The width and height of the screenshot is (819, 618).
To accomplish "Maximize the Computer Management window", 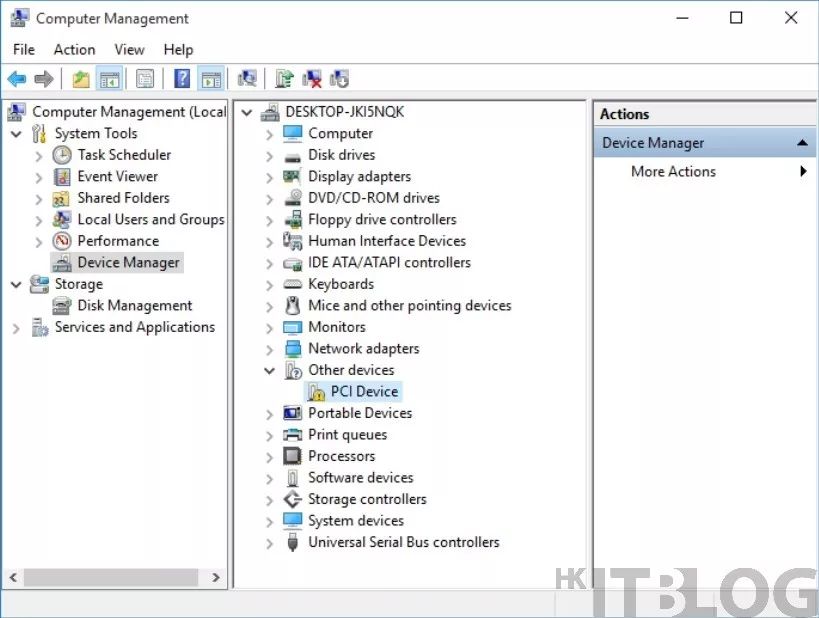I will [736, 18].
